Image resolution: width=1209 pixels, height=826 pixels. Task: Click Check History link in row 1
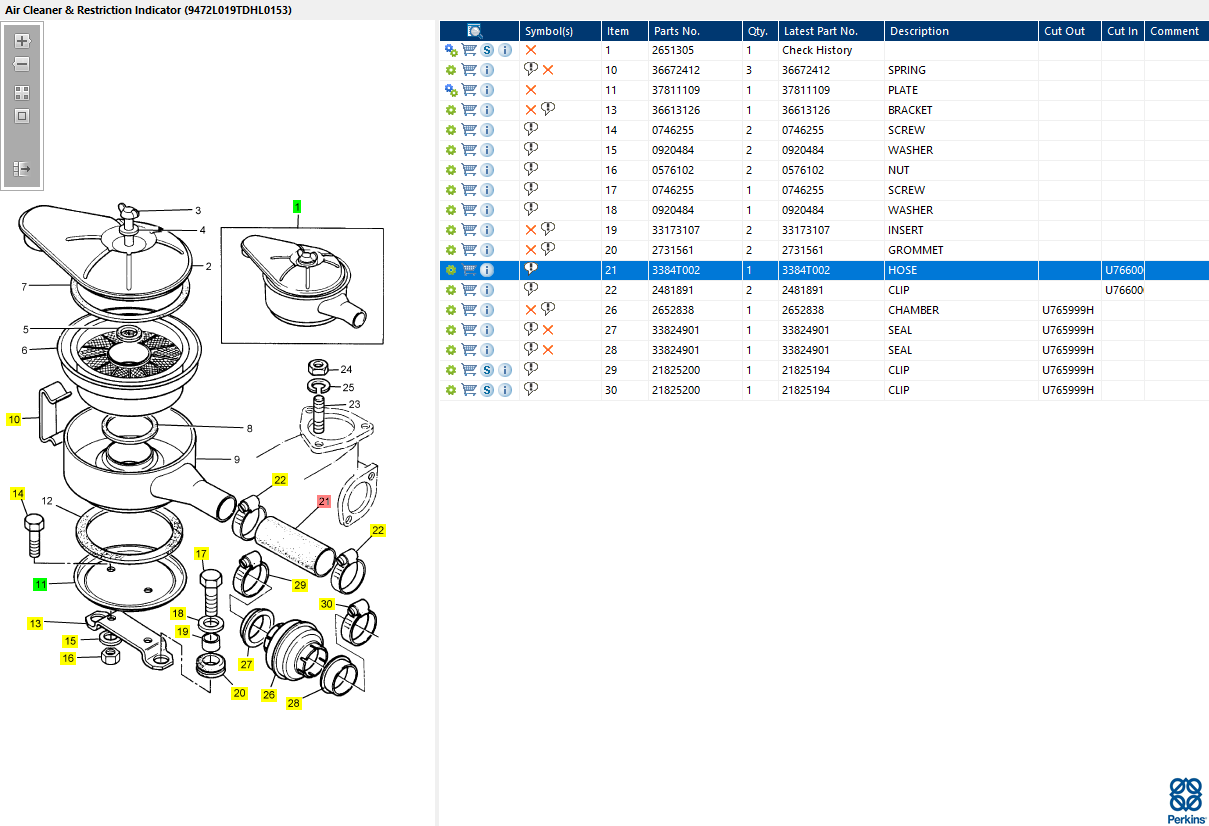click(817, 50)
